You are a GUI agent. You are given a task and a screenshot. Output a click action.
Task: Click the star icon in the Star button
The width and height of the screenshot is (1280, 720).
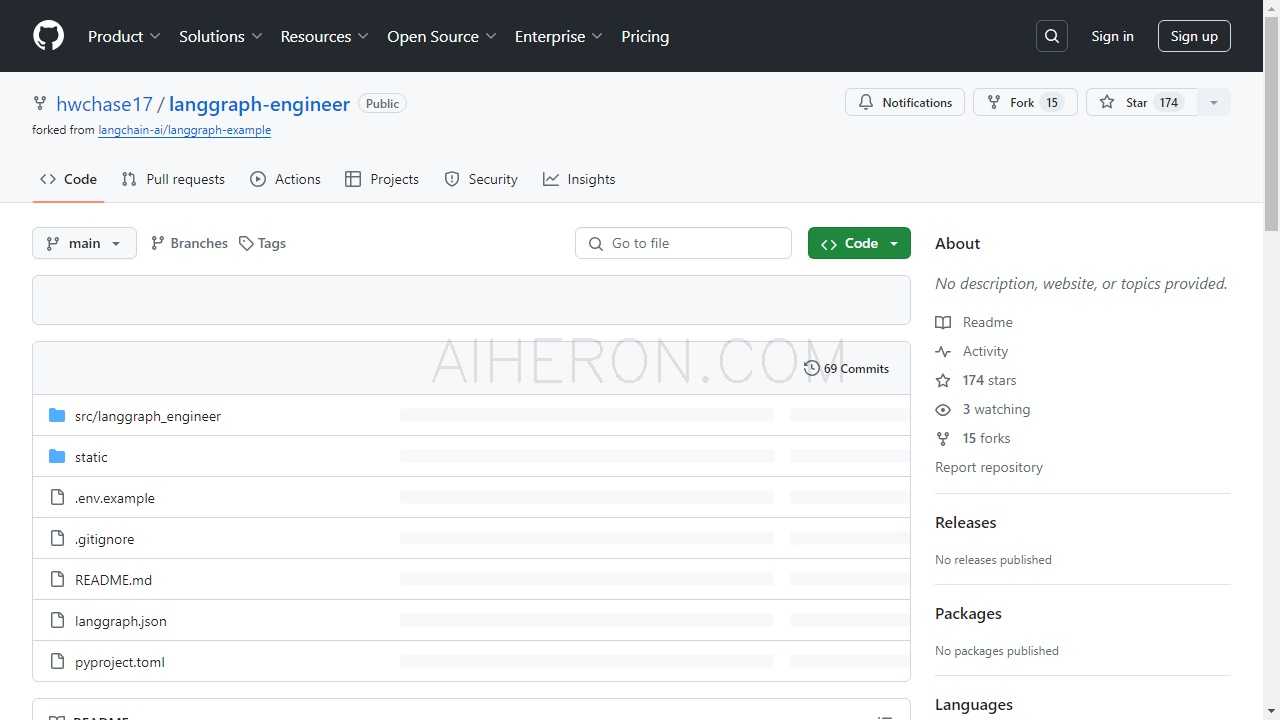[x=1107, y=102]
